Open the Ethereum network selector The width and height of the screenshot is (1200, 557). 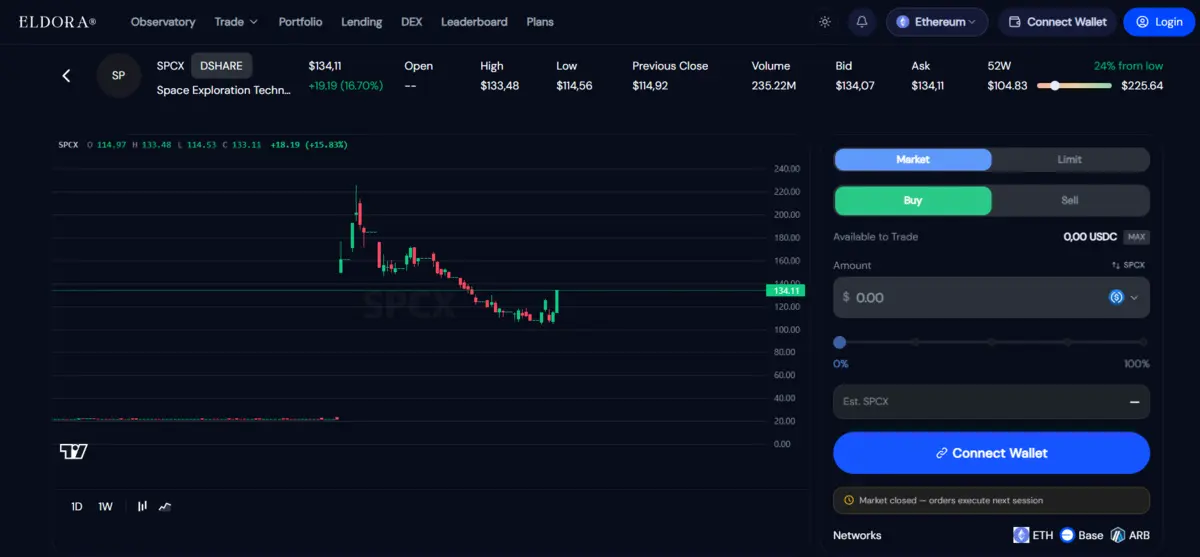click(x=937, y=22)
